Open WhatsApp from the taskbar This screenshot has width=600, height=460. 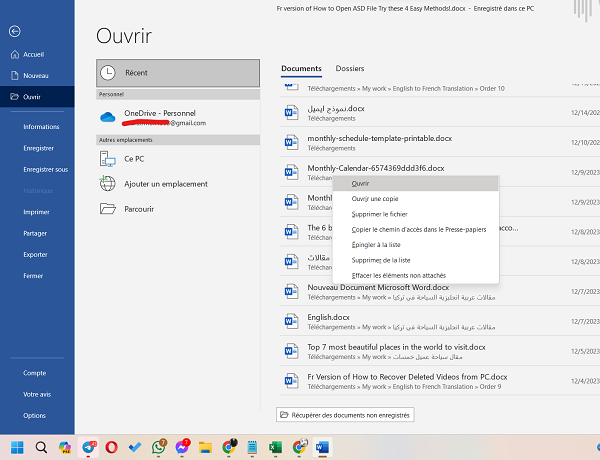pyautogui.click(x=158, y=447)
